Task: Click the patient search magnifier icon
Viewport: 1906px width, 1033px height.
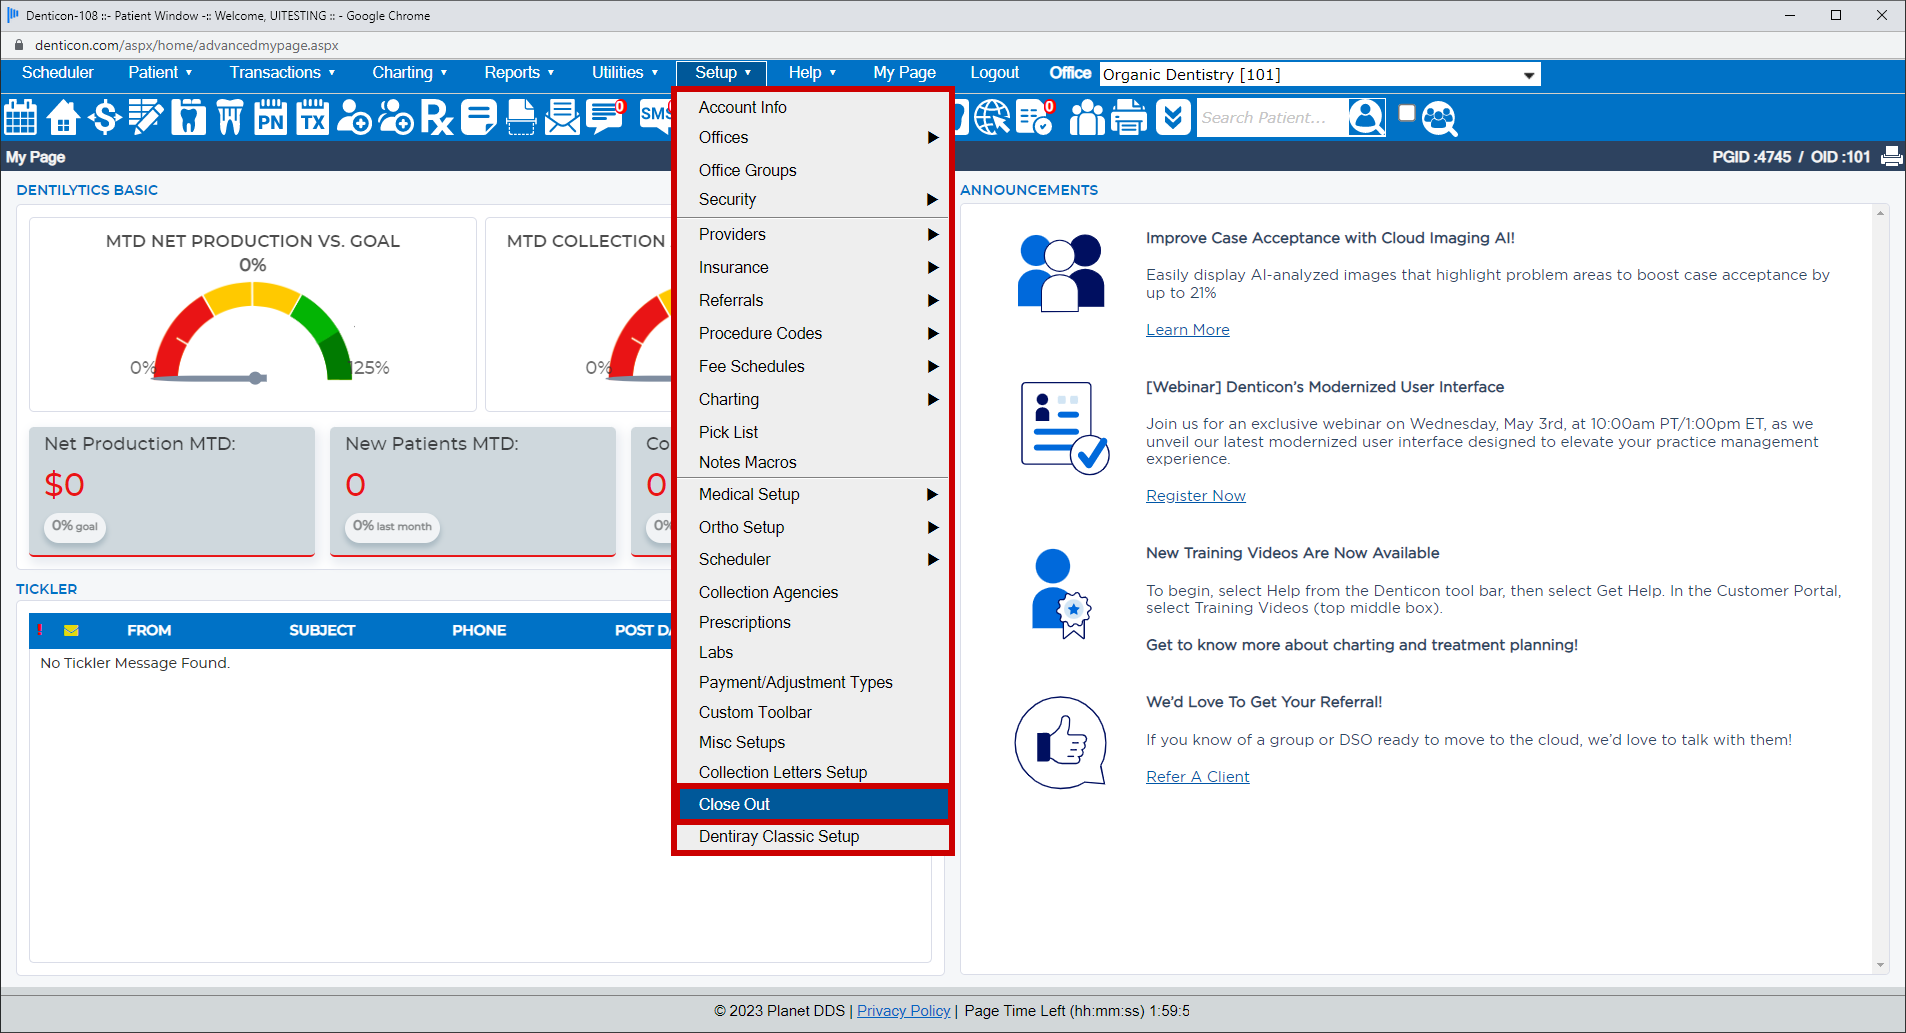Action: (1365, 117)
